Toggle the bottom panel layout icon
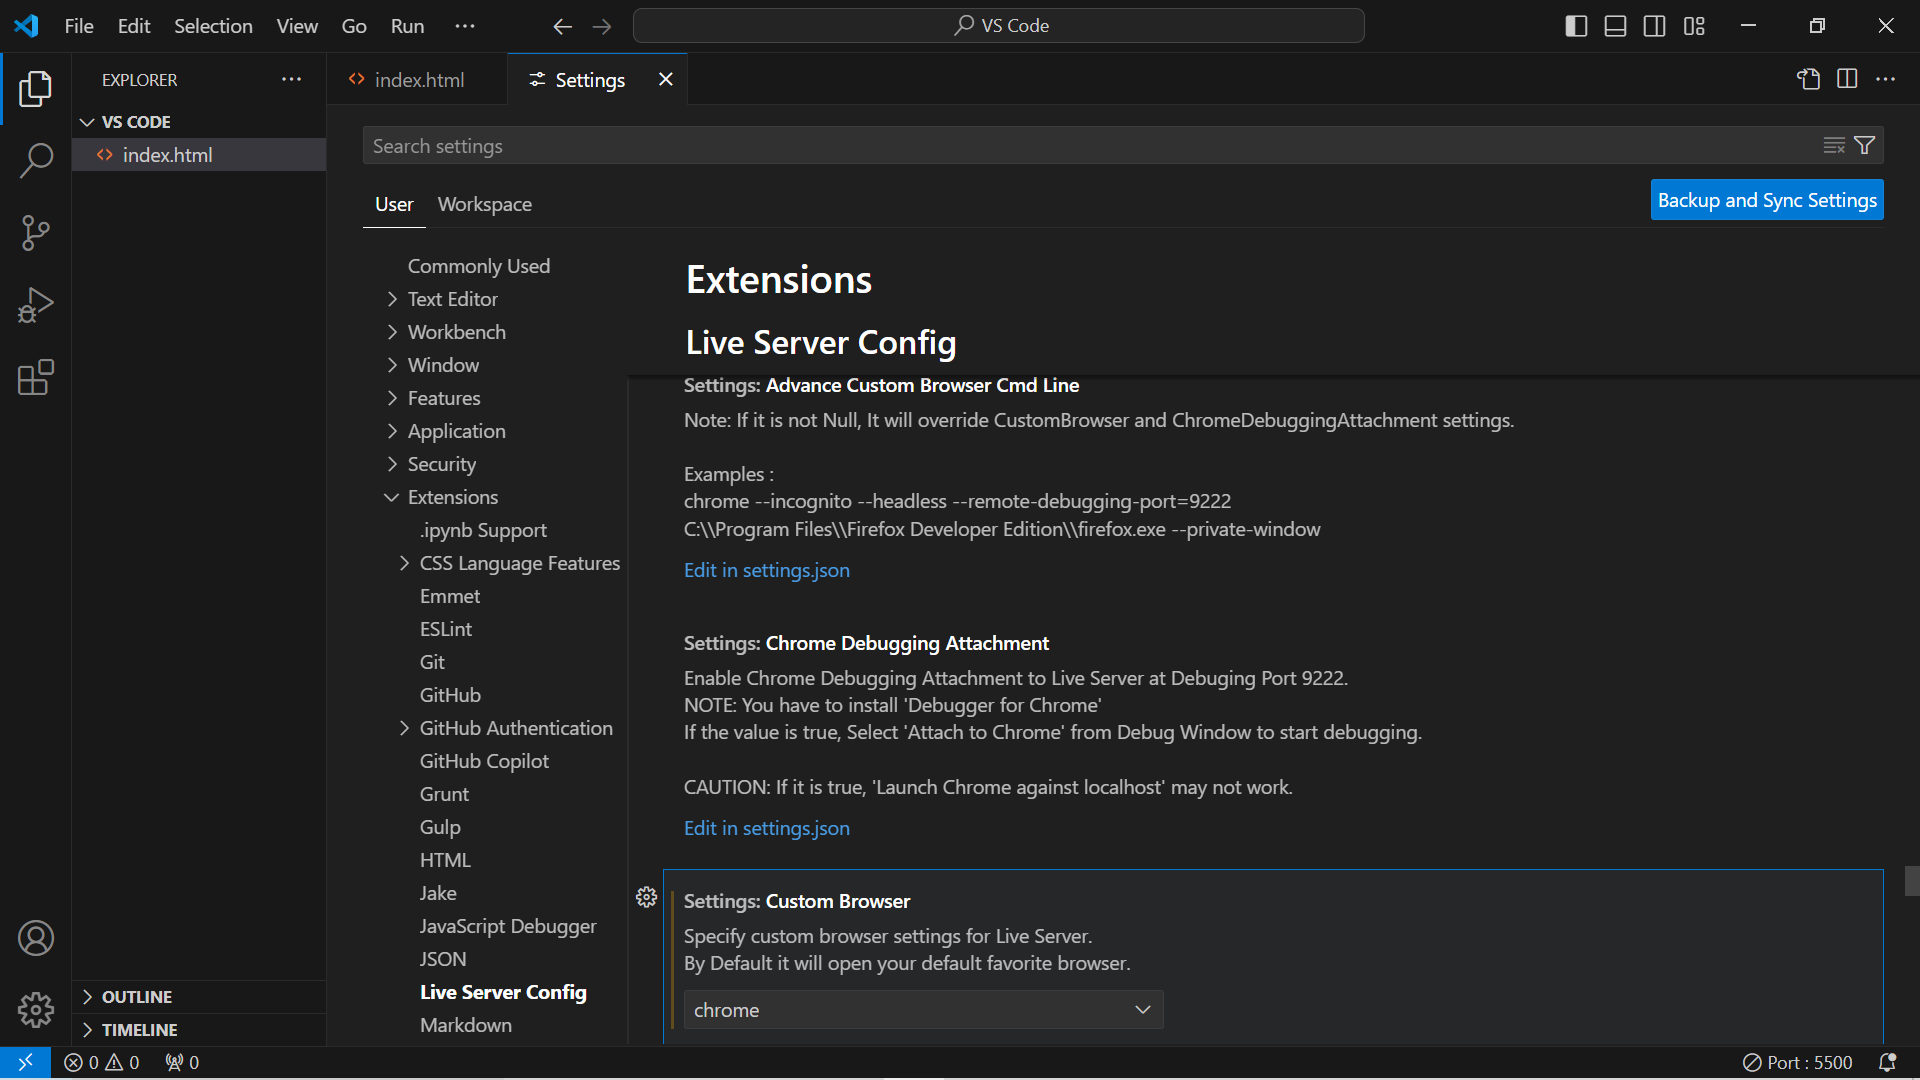Image resolution: width=1920 pixels, height=1080 pixels. pos(1615,26)
